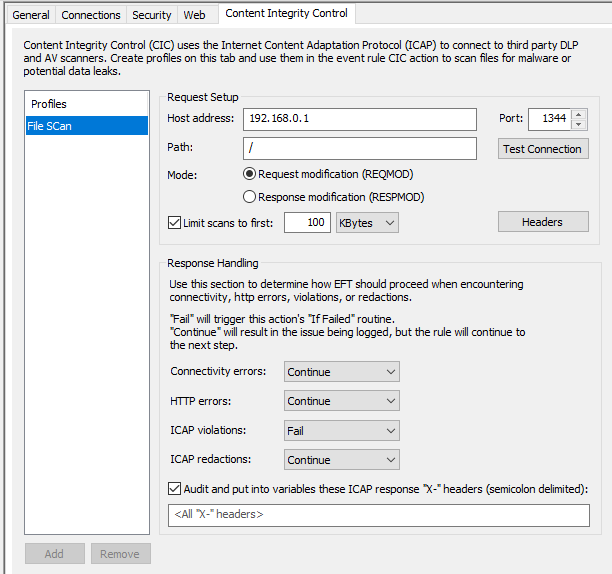Go to the Security tab

click(152, 15)
